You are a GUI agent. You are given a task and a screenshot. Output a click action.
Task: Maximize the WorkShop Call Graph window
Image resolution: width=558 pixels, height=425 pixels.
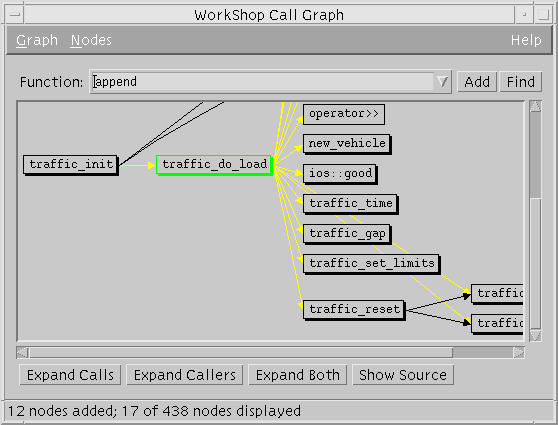pos(543,15)
